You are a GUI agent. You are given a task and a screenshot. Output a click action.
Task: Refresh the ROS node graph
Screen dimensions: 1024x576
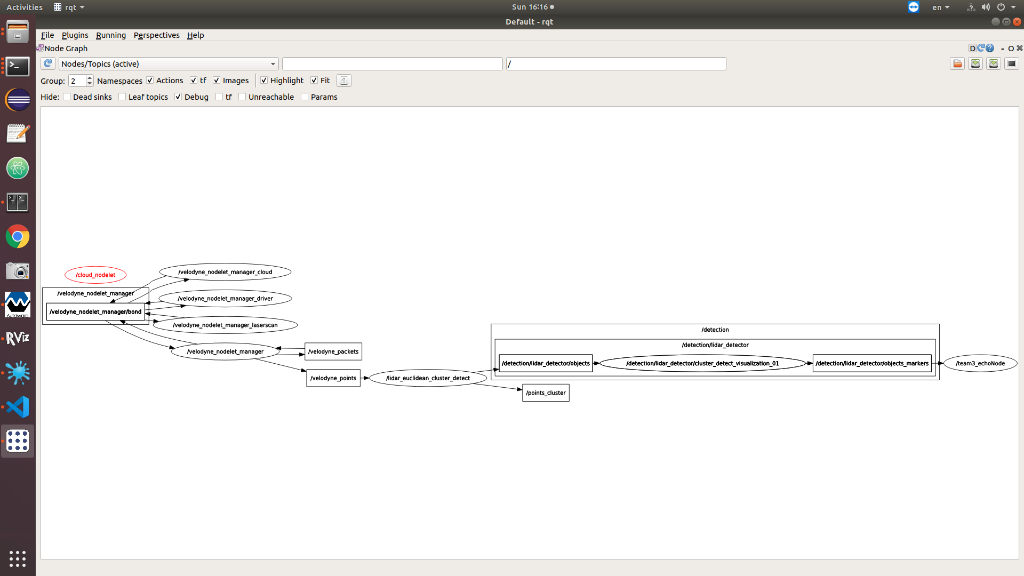pyautogui.click(x=48, y=63)
